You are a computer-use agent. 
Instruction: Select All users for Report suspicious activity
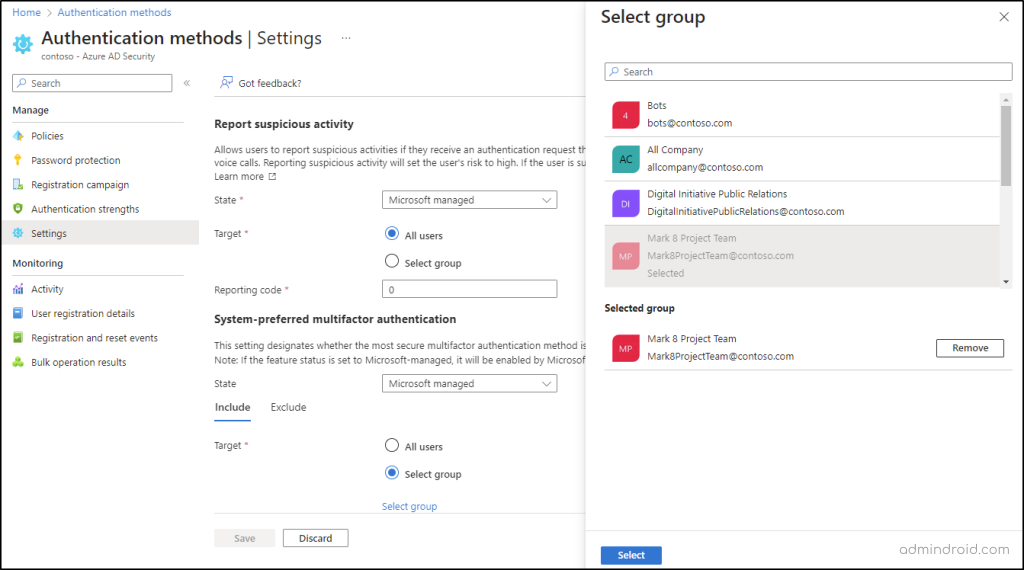click(392, 234)
